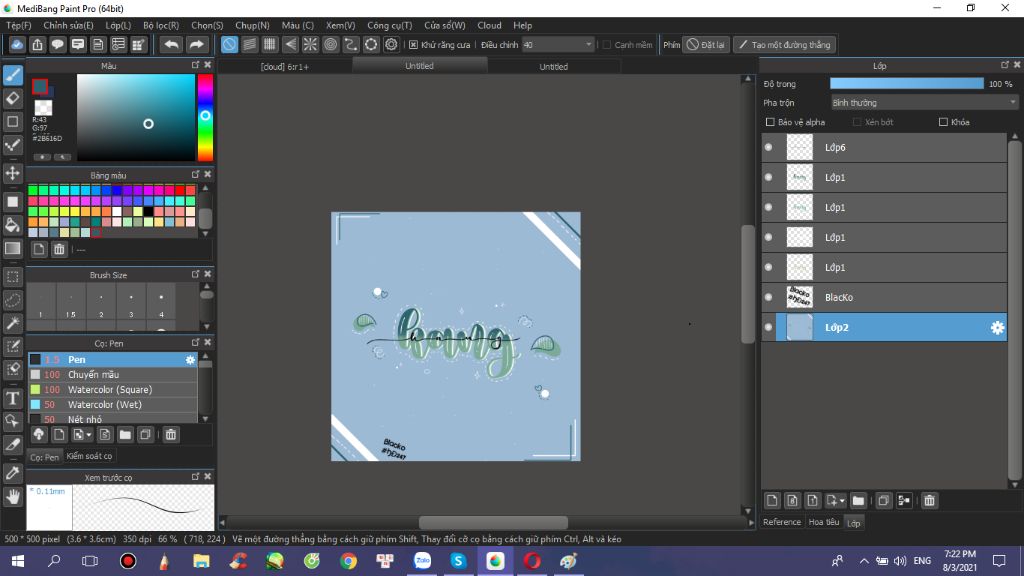Screen dimensions: 1024x576
Task: Open the Reference tab
Action: click(x=782, y=522)
